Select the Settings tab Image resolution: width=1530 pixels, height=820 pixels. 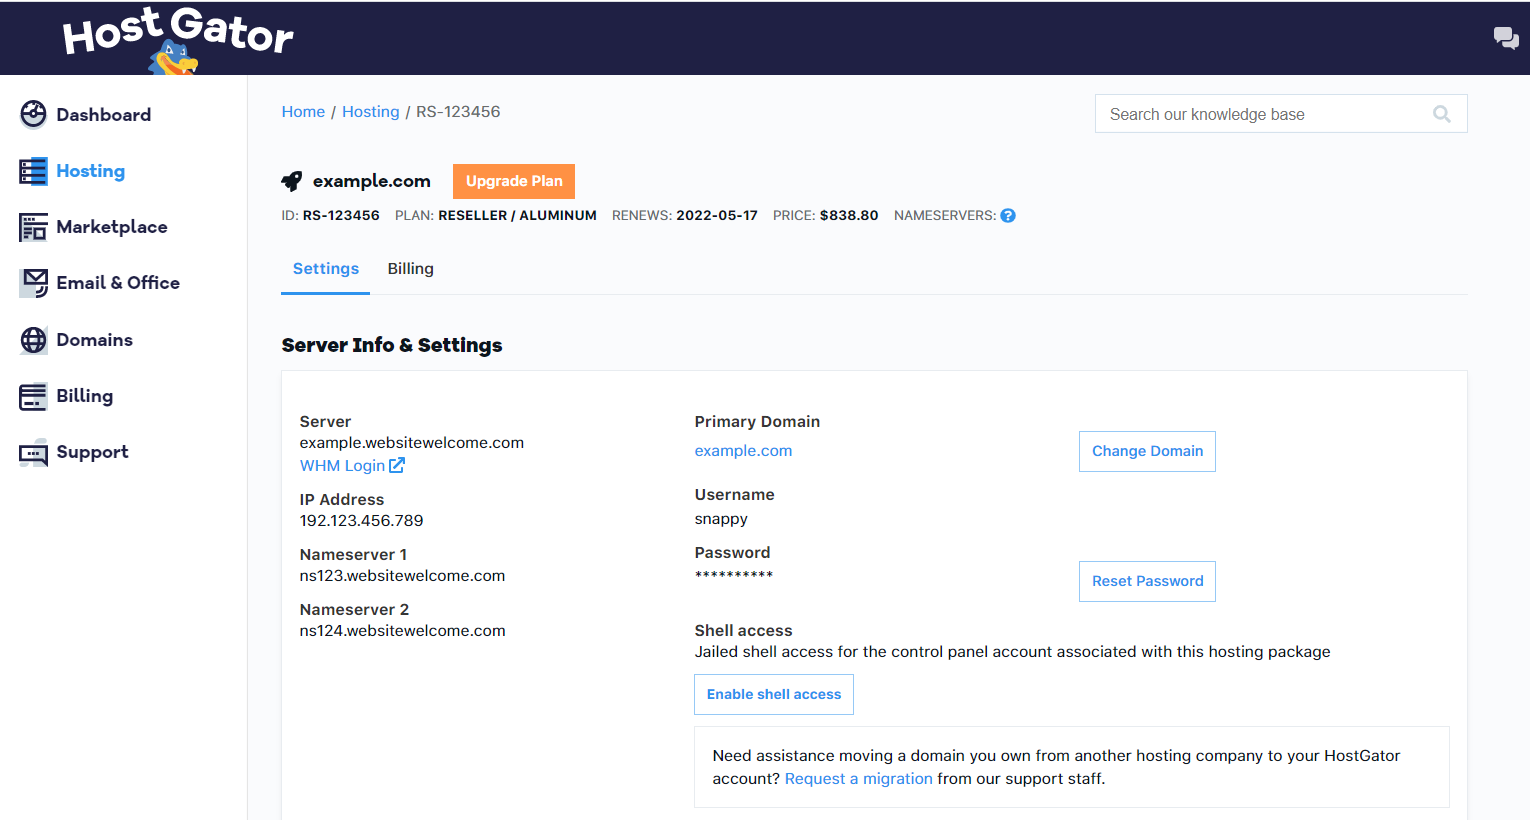(325, 268)
